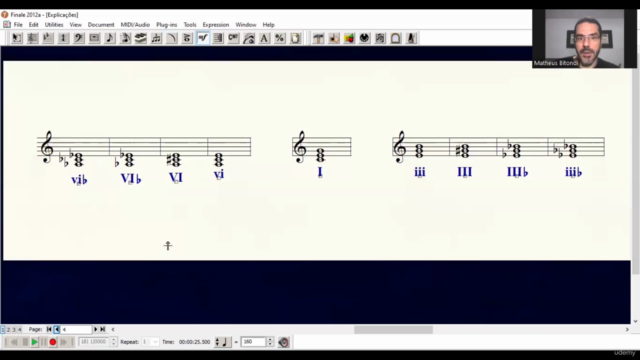Open the File menu

click(18, 24)
